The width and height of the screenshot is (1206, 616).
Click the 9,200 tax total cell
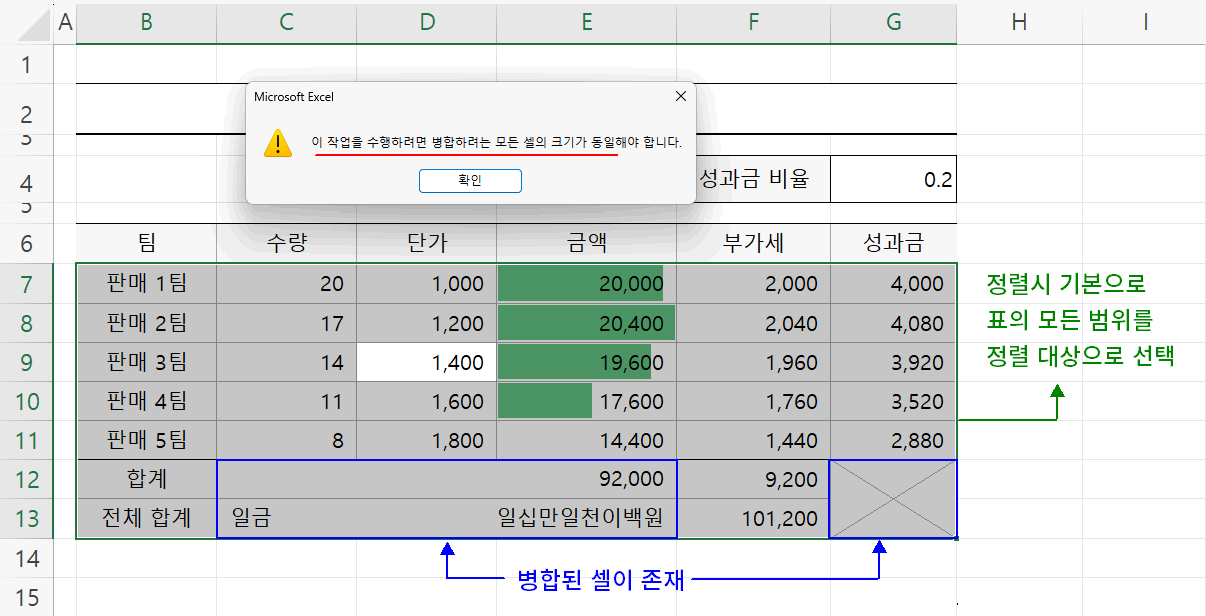click(x=753, y=480)
